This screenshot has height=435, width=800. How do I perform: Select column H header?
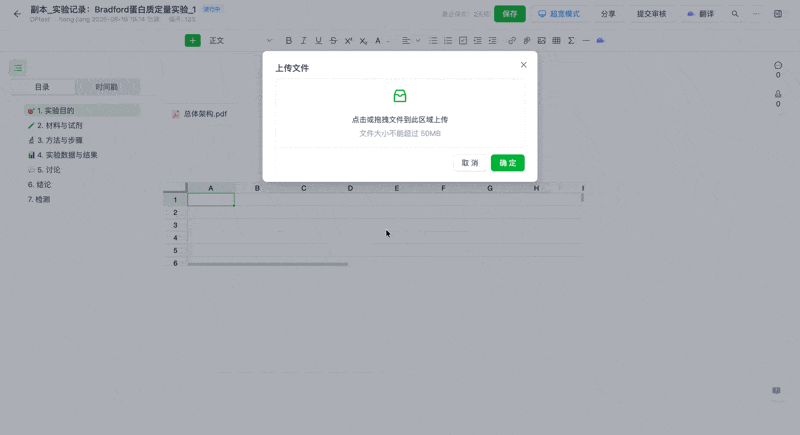point(536,188)
